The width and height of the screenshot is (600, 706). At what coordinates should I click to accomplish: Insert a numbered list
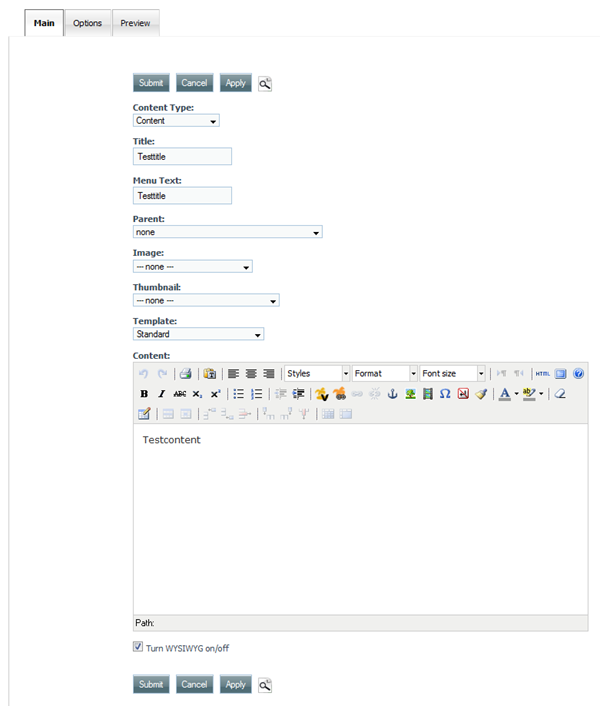pyautogui.click(x=257, y=394)
